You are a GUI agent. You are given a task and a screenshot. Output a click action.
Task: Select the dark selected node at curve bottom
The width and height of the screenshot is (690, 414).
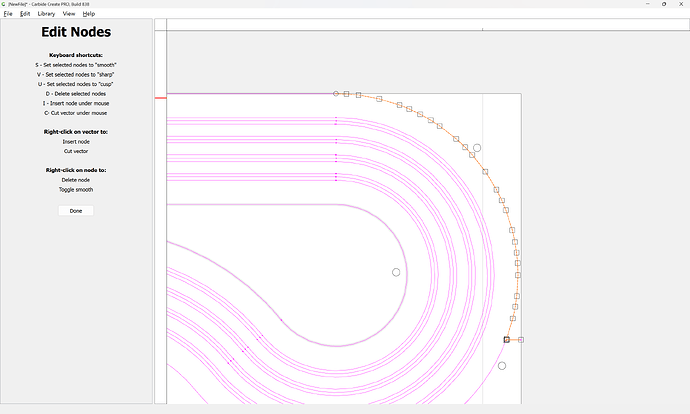[507, 340]
